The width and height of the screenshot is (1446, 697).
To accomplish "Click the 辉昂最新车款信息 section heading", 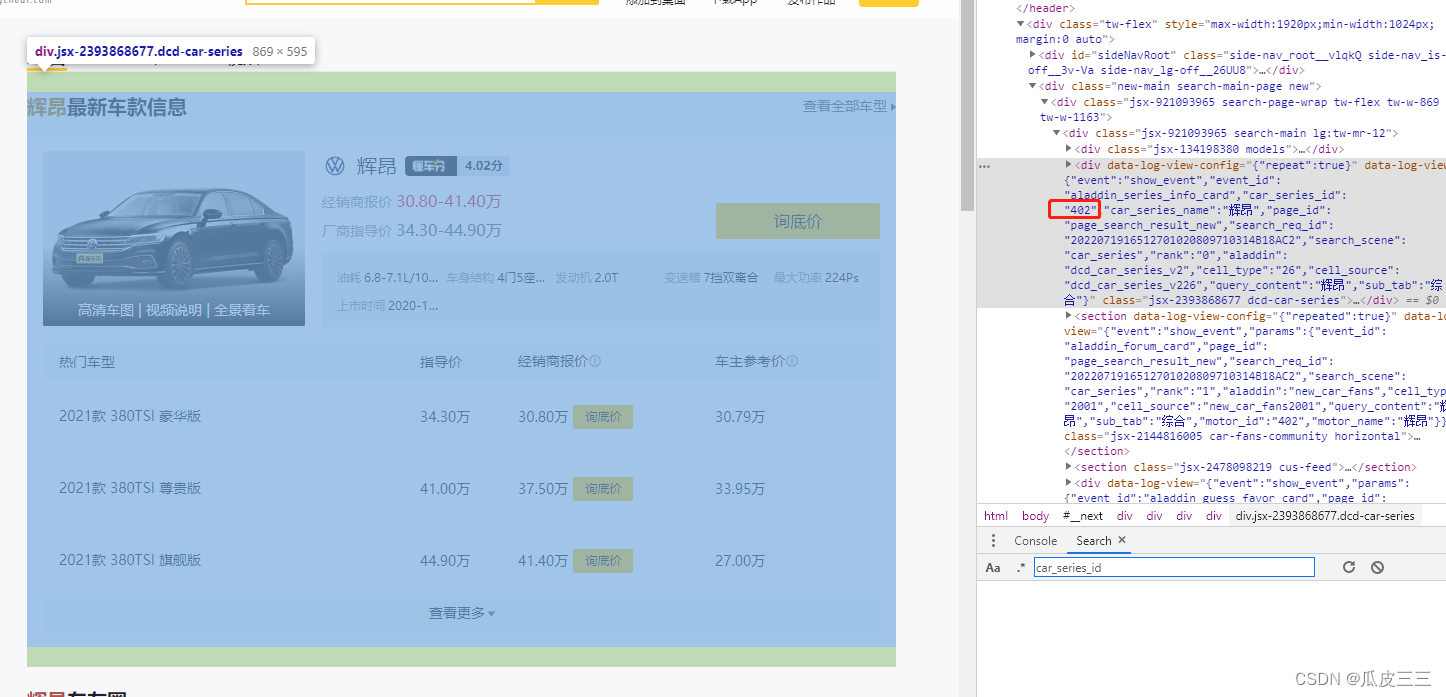I will tap(107, 107).
